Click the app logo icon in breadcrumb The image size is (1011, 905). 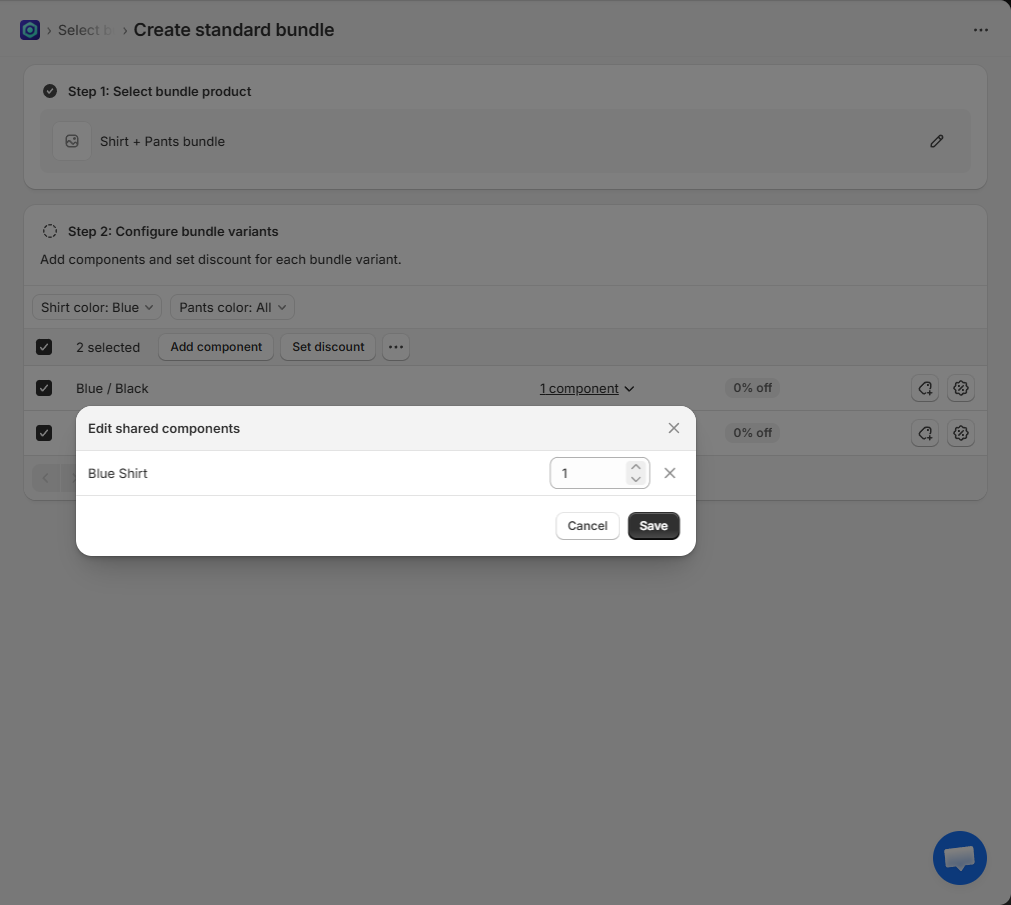(x=30, y=30)
